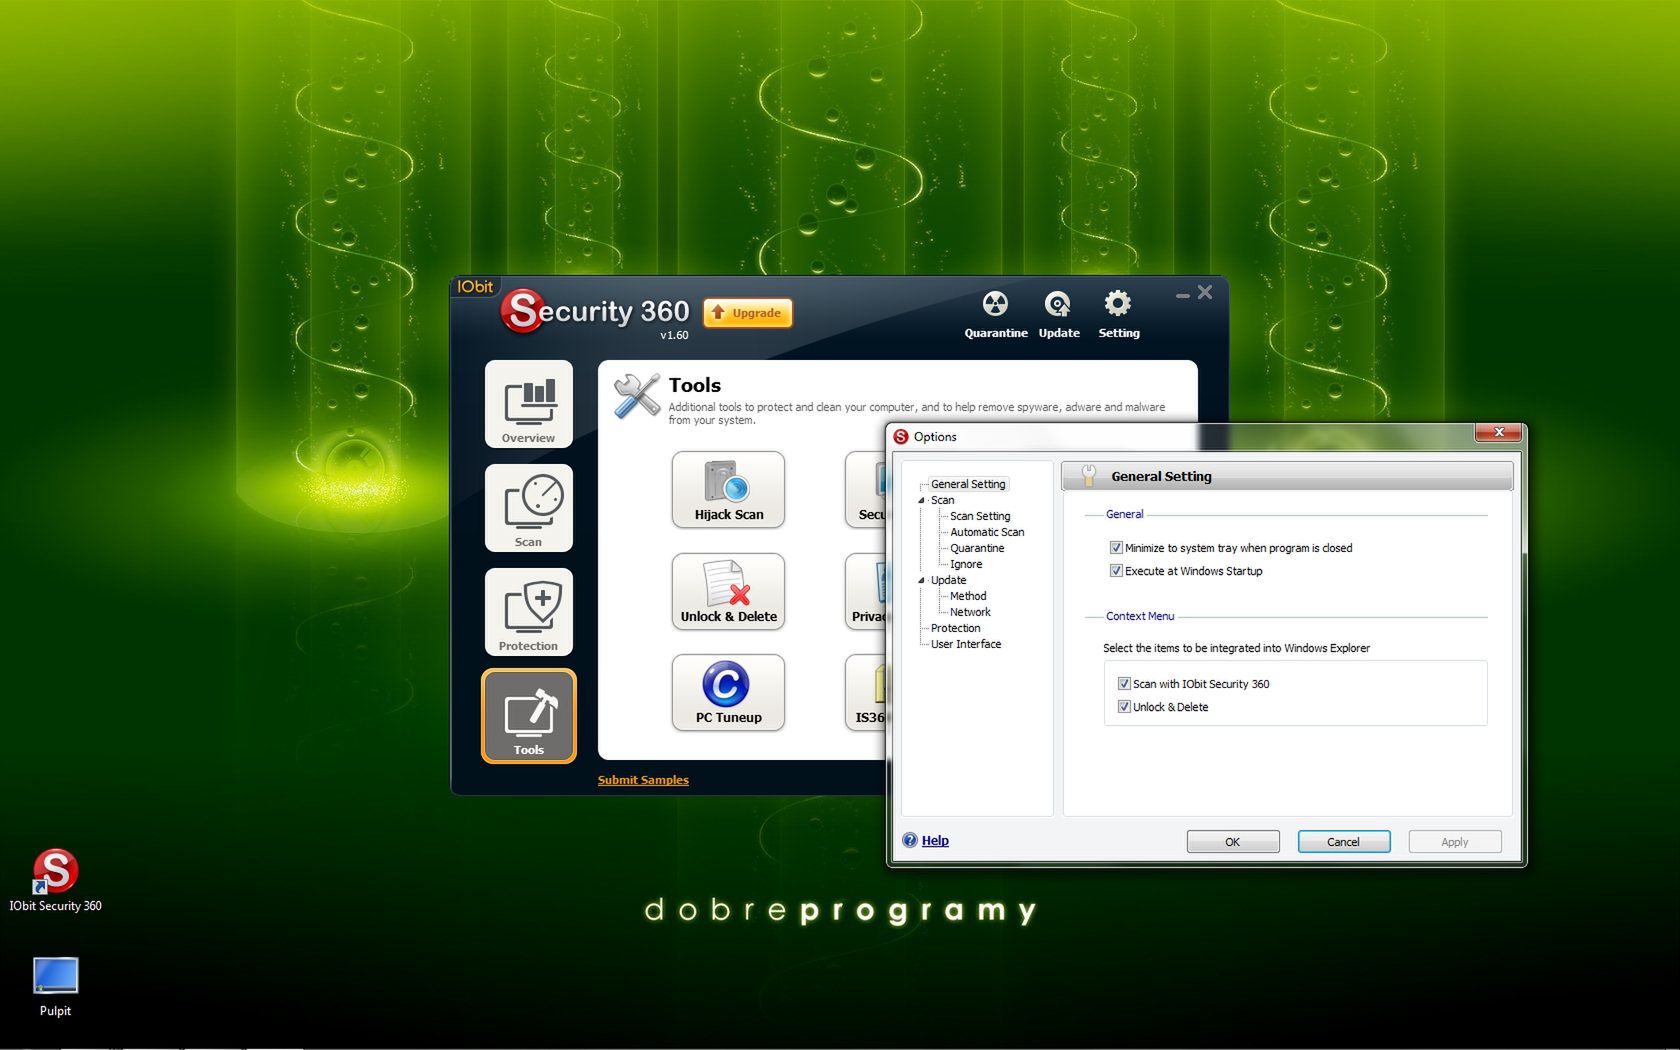
Task: Start the PC Tuneup tool
Action: click(x=728, y=693)
